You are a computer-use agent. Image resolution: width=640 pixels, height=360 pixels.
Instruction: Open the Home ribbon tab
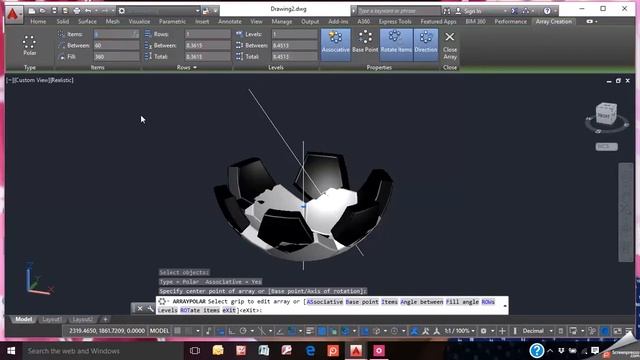(38, 21)
